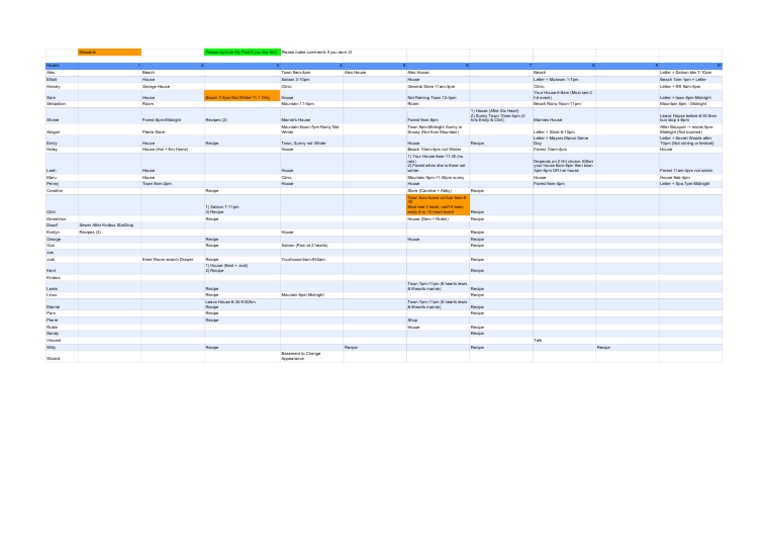This screenshot has height=543, width=768.
Task: Click the 'Forest 10am-4pm' cell in Haley's row
Action: pos(564,149)
